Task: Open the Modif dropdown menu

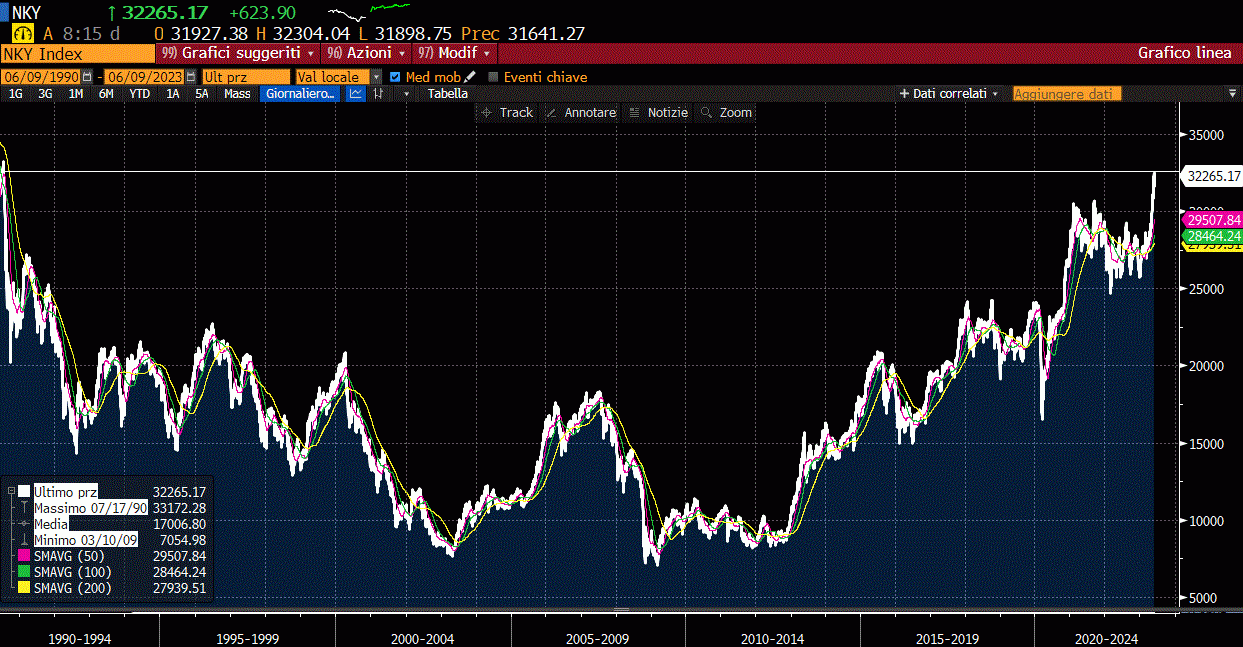Action: (455, 53)
